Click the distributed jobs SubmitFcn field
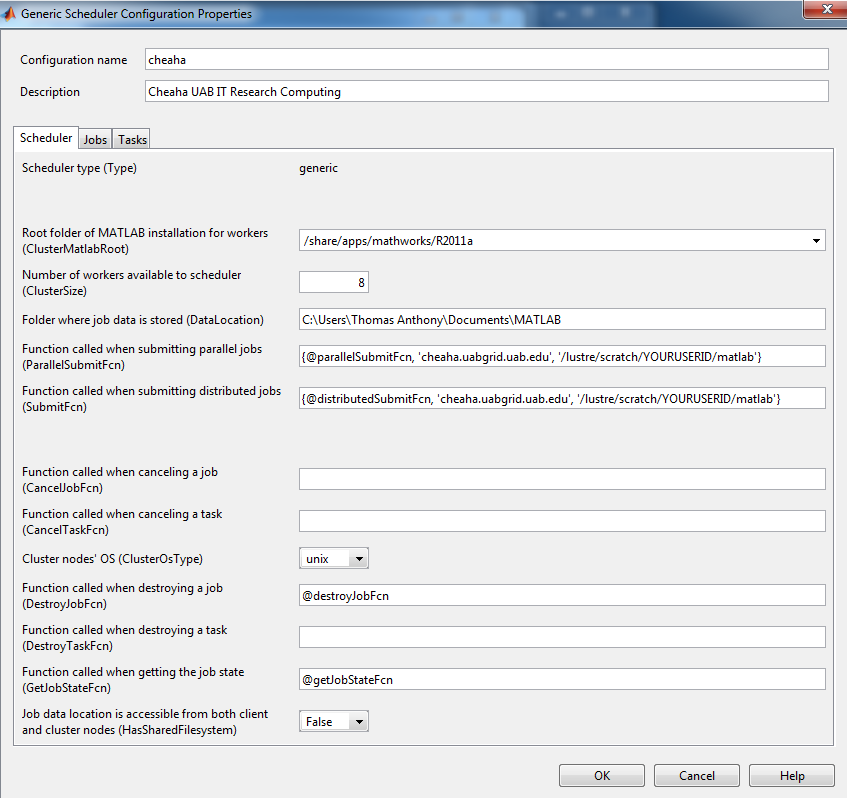The image size is (847, 798). 562,398
